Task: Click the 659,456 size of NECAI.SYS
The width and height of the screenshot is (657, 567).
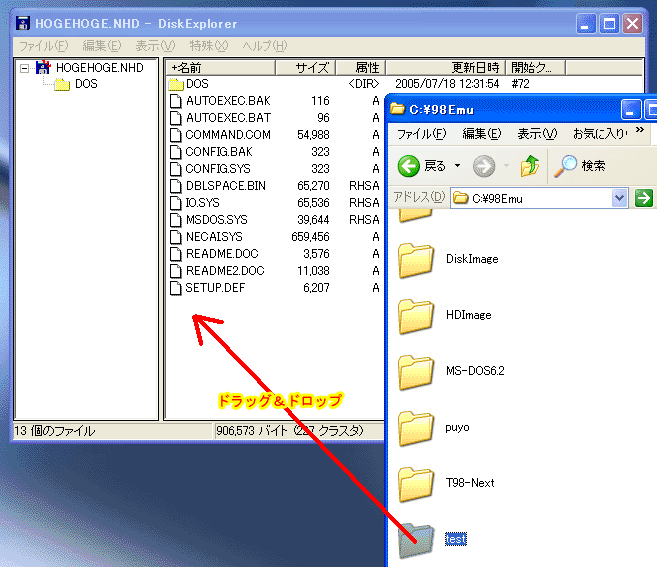Action: pyautogui.click(x=310, y=237)
